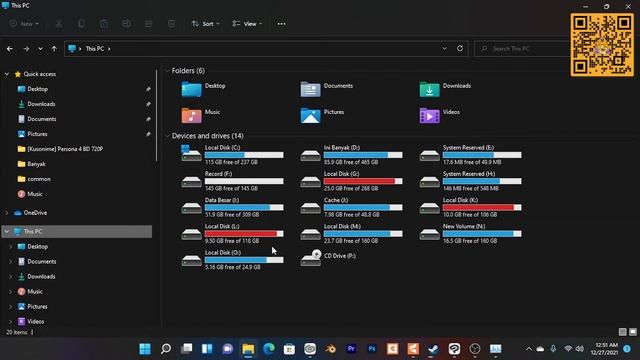Open the Documents folder icon under Folders
This screenshot has height=360, width=640.
pos(310,89)
